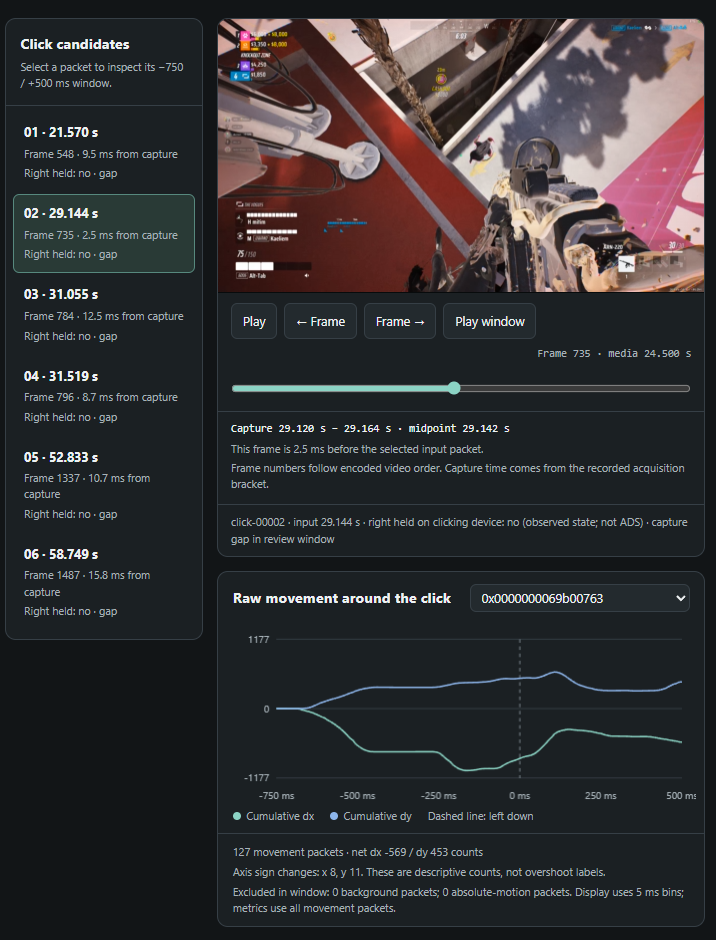The image size is (716, 940).
Task: Click 'Frame 548 · 9.5 ms from capture' text
Action: [x=101, y=154]
